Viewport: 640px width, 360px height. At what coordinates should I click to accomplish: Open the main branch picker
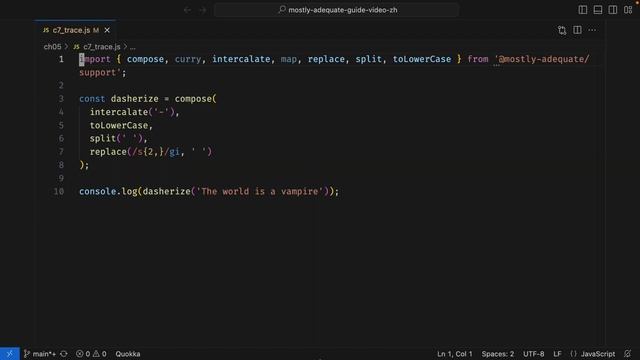click(x=40, y=354)
